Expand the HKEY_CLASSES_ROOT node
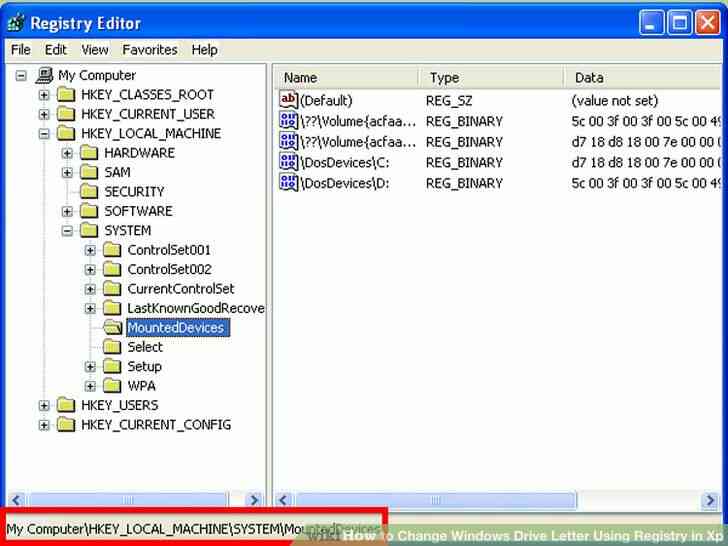728x546 pixels. pyautogui.click(x=44, y=95)
